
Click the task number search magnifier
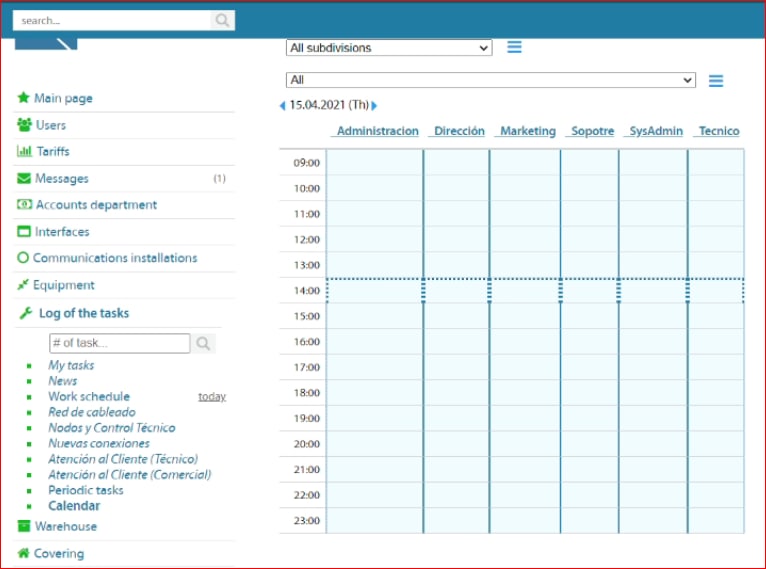(203, 343)
